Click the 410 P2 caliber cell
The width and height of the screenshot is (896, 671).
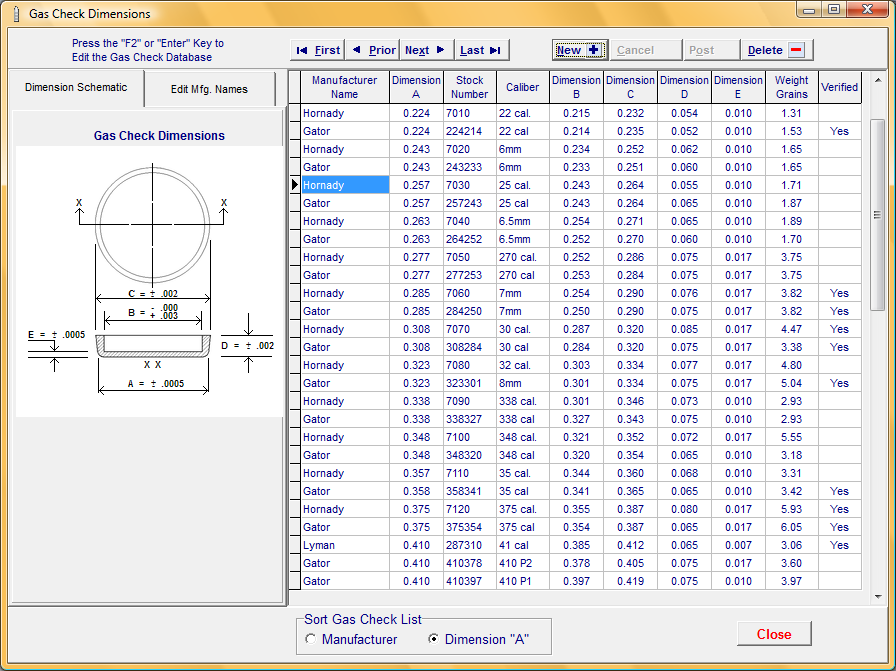(x=522, y=563)
